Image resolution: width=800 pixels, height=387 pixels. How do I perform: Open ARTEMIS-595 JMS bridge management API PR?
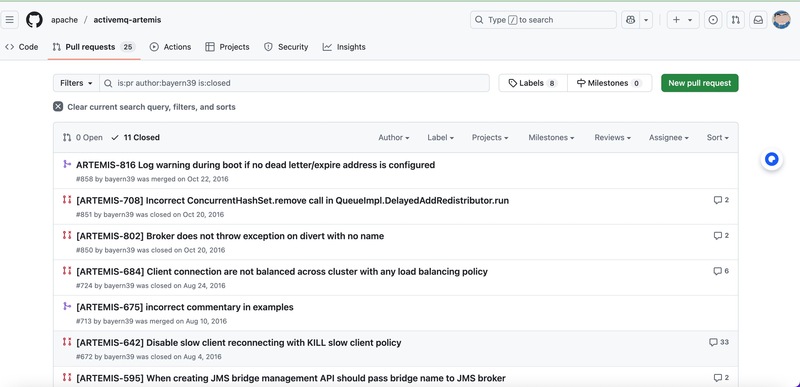(291, 378)
